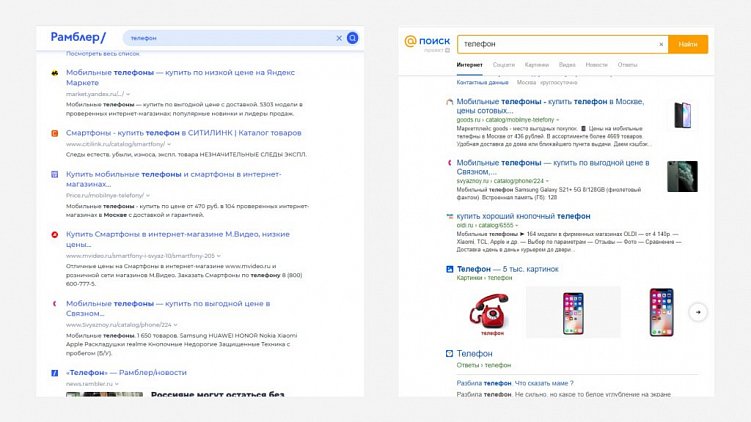Image resolution: width=751 pixels, height=422 pixels.
Task: Select the Соцсети tab
Action: (504, 65)
